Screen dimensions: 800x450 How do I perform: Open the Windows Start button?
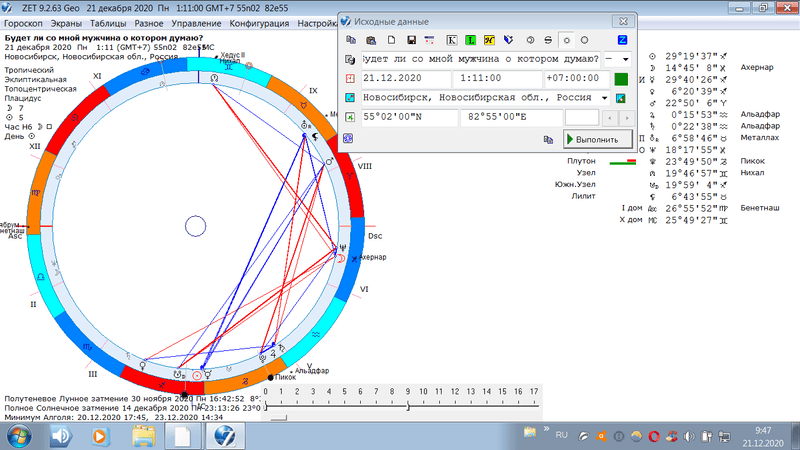[19, 436]
